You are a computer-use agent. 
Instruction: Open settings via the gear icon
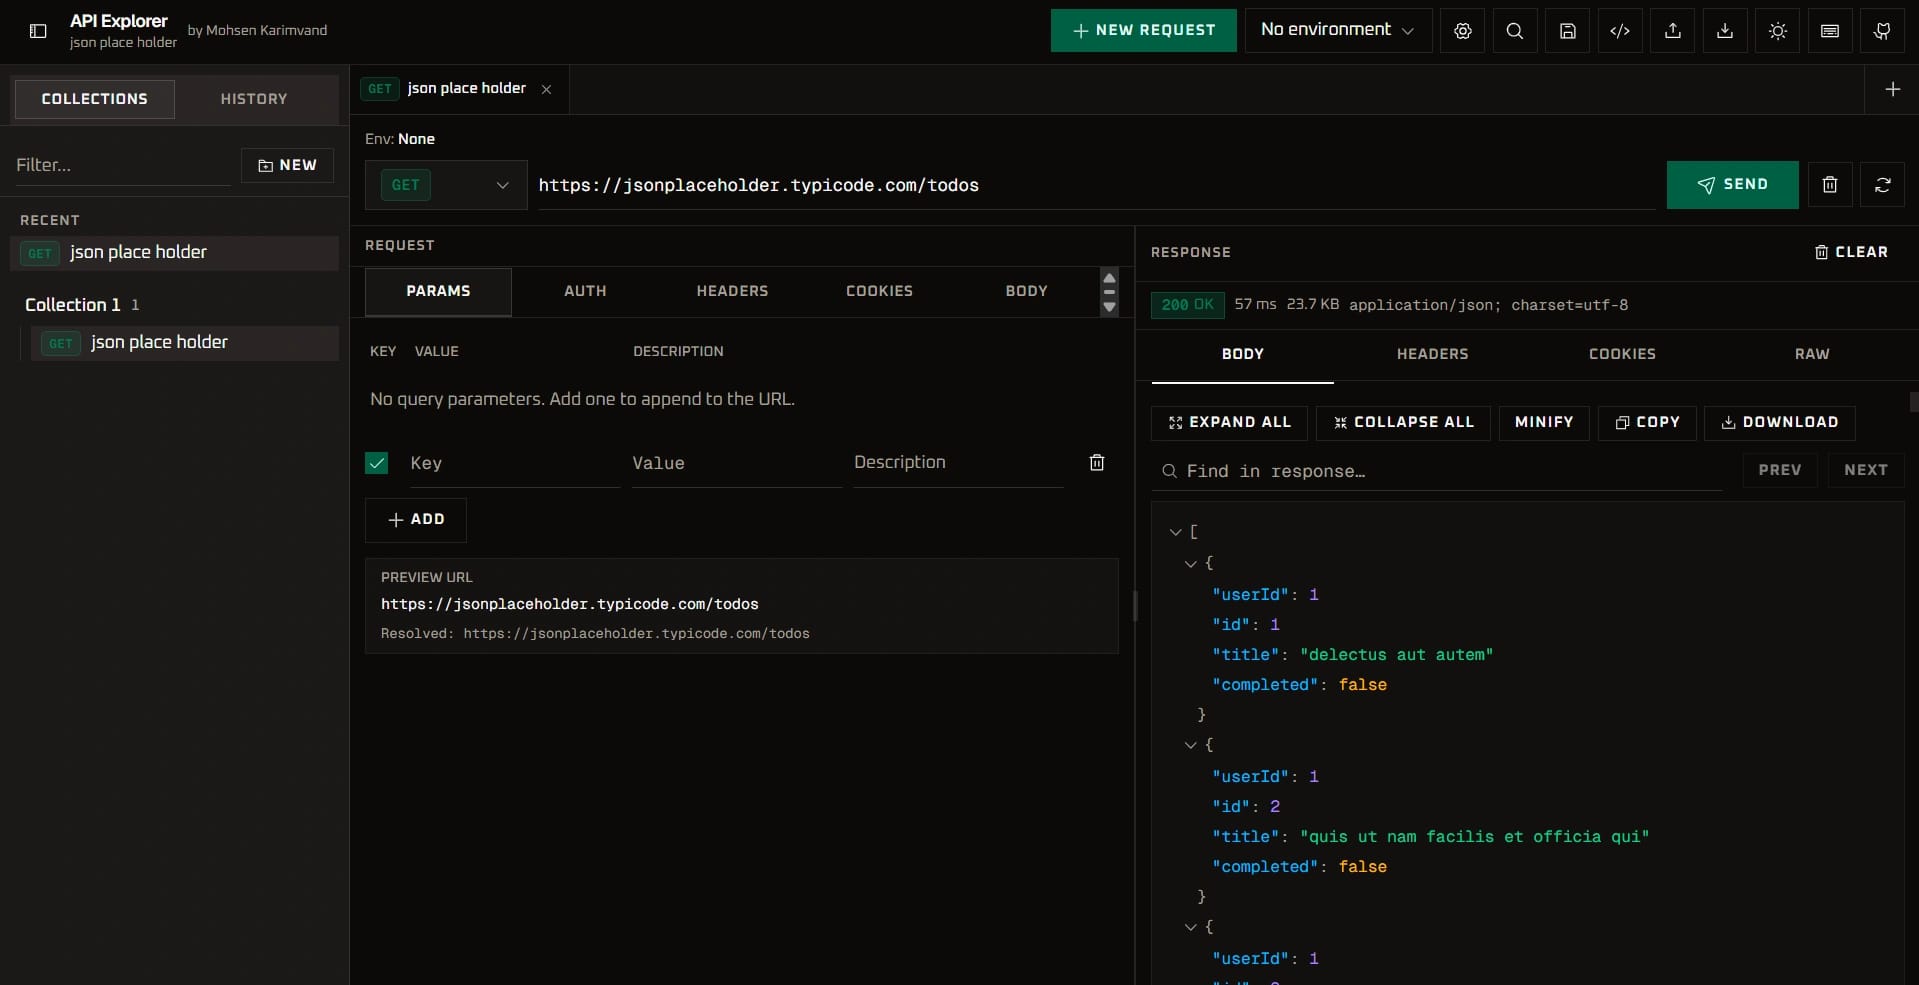(x=1462, y=31)
